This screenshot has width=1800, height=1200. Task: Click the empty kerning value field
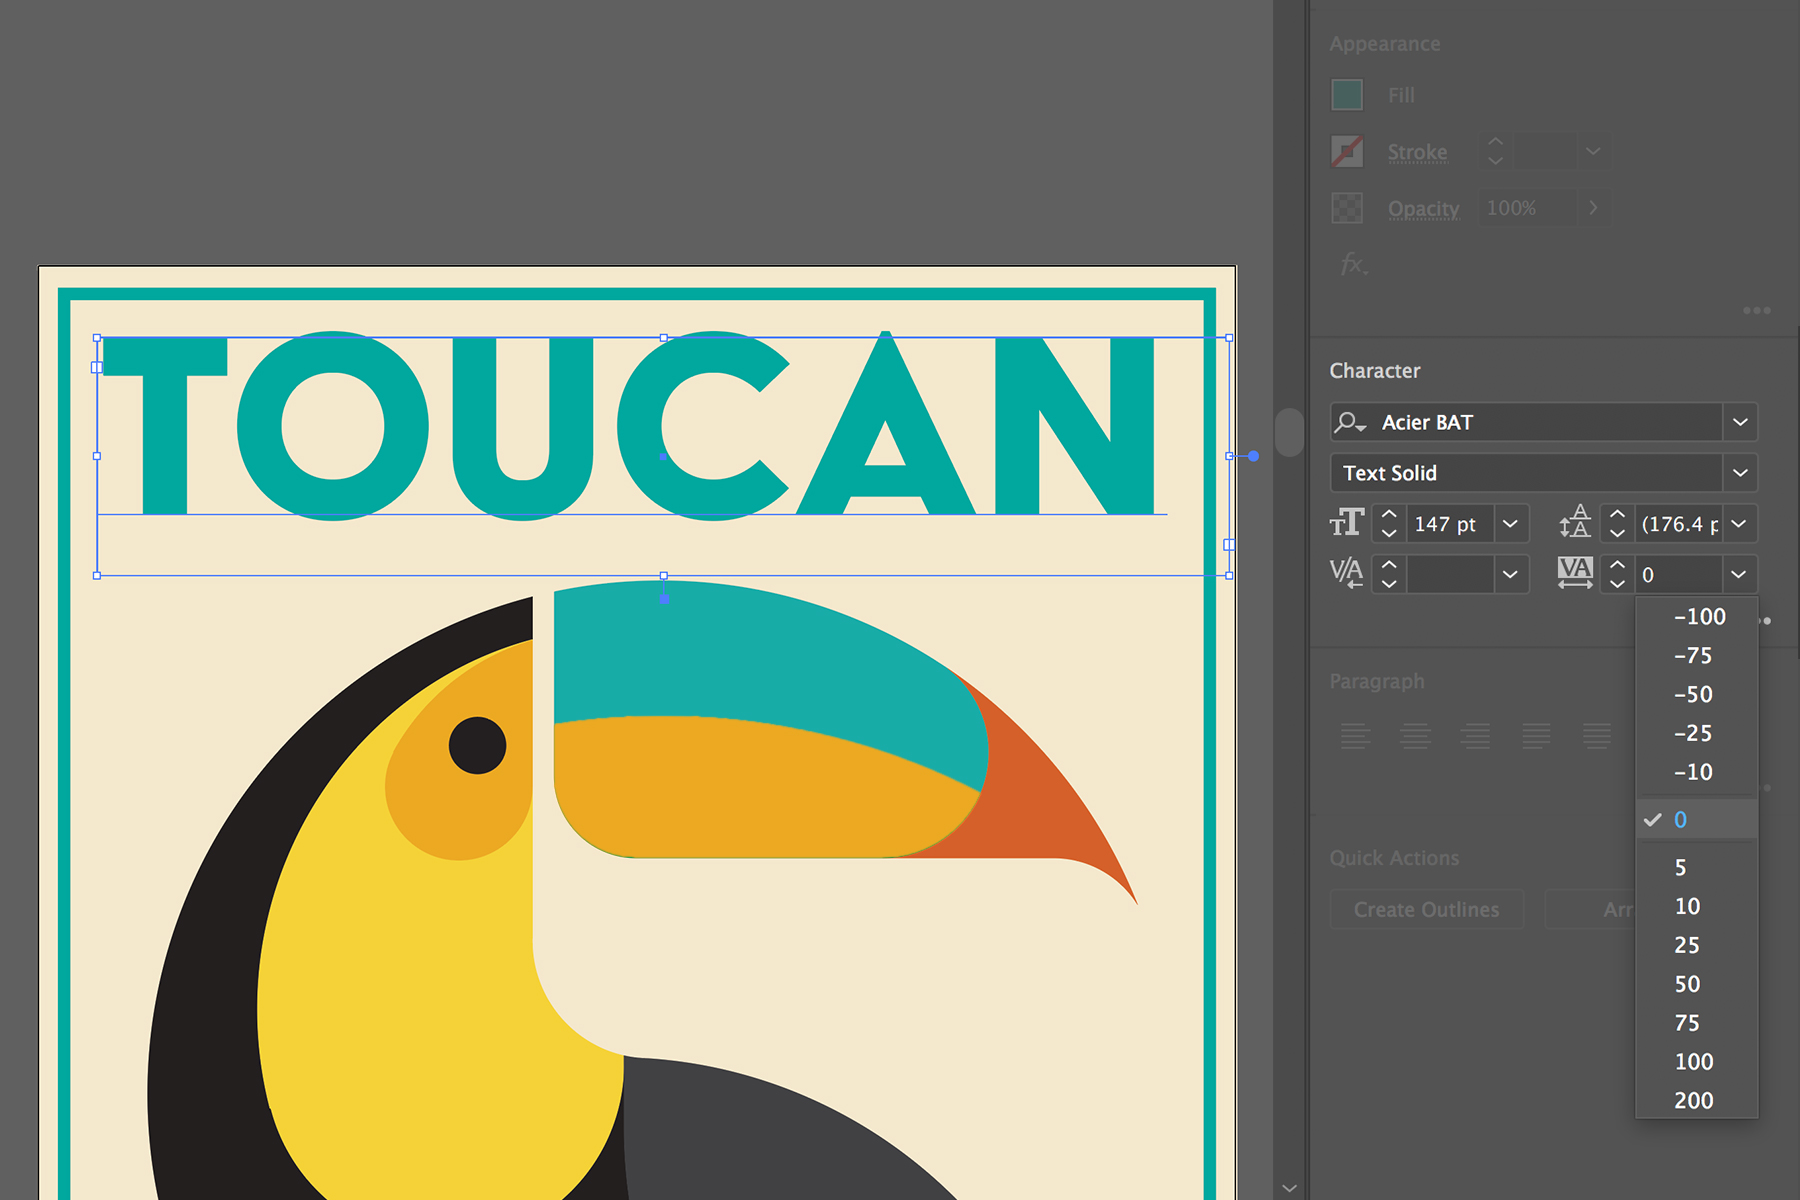click(x=1450, y=575)
